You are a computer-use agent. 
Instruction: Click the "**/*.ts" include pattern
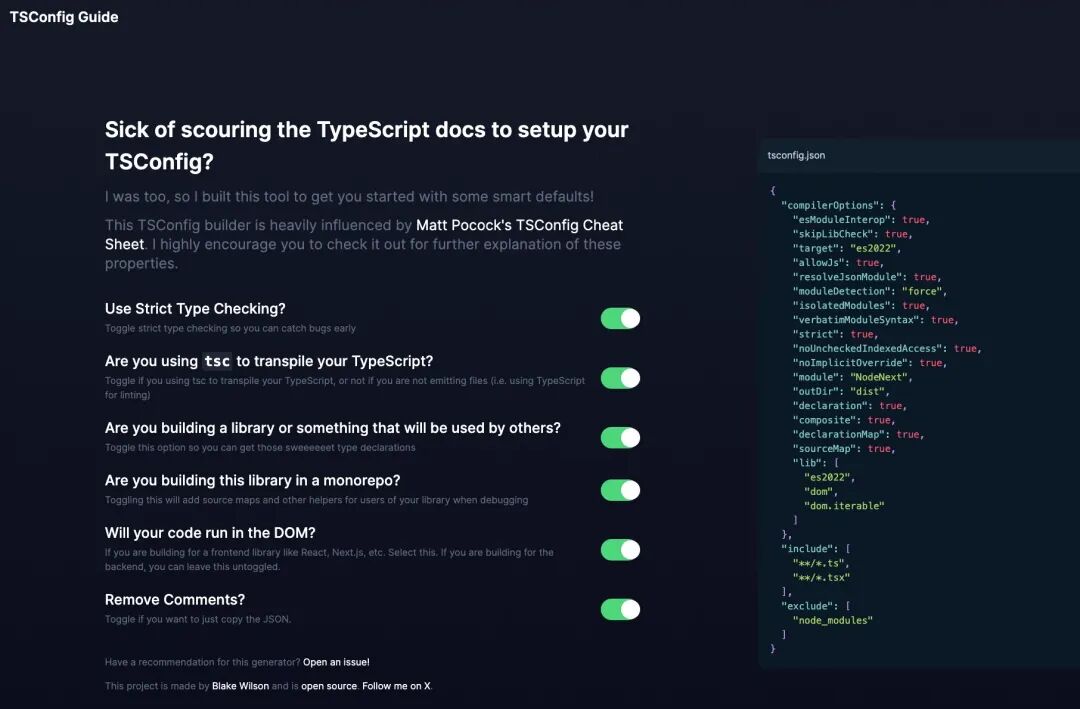click(820, 563)
